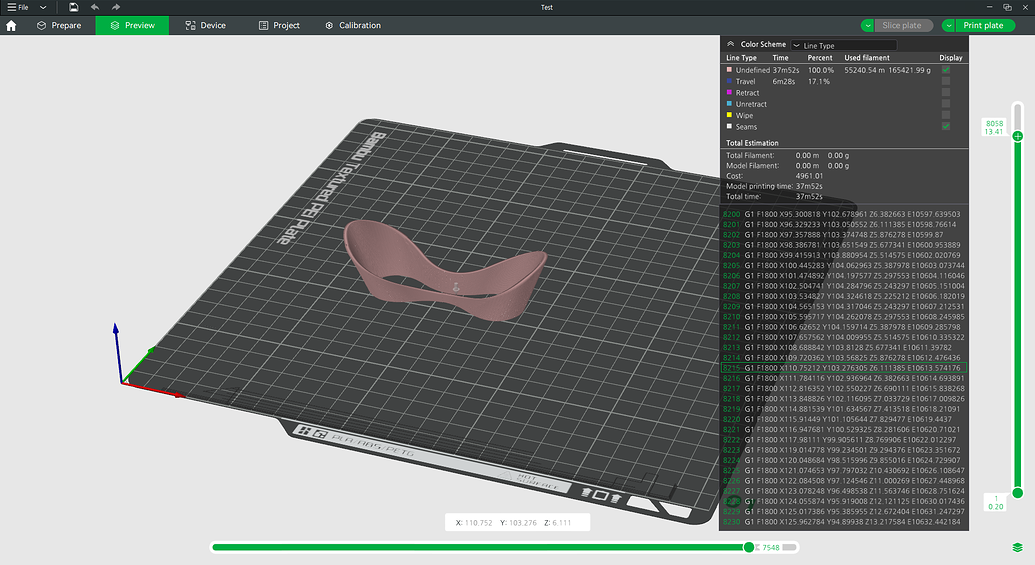1035x565 pixels.
Task: Click the 7548 move count label
Action: 771,547
